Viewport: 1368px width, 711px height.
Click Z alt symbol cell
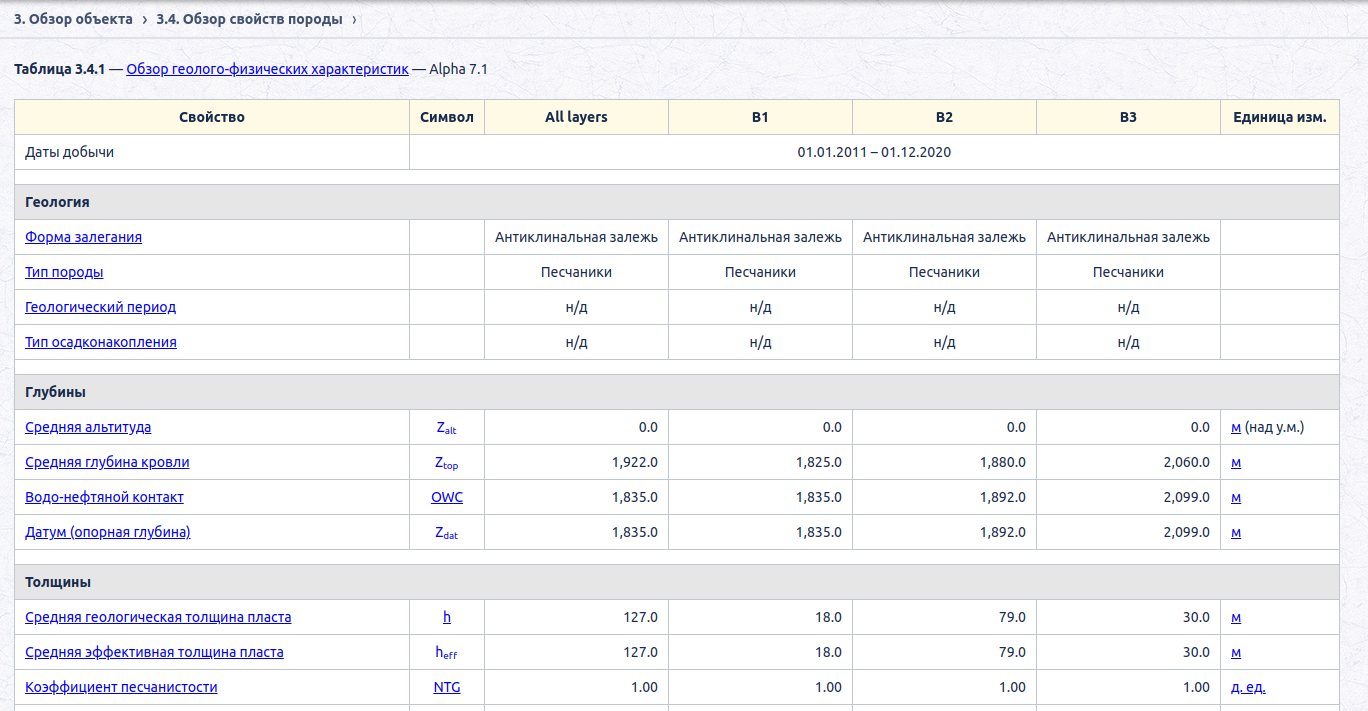[x=447, y=428]
